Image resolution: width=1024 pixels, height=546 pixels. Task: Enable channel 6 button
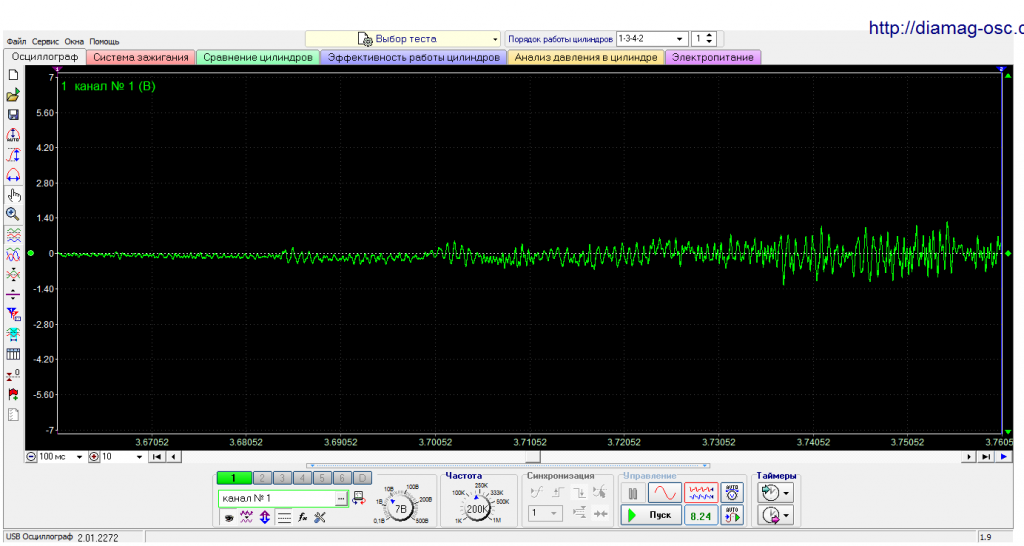pyautogui.click(x=342, y=478)
